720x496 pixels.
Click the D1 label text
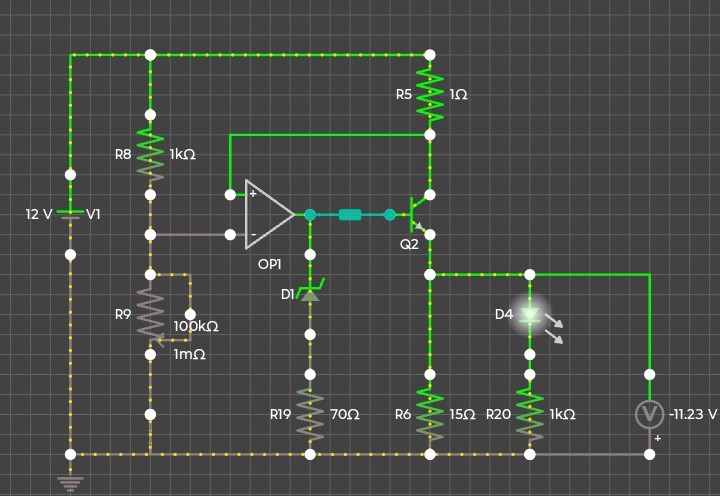point(287,294)
